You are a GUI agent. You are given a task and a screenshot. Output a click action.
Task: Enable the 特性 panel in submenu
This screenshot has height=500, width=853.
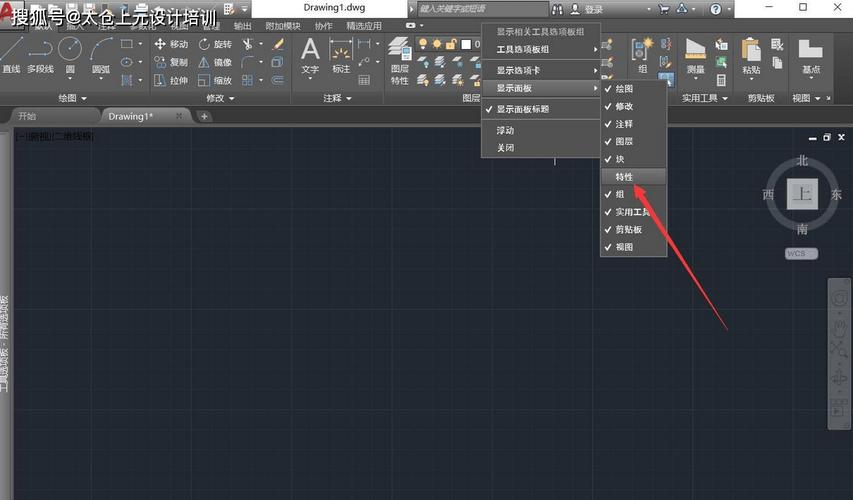coord(625,176)
